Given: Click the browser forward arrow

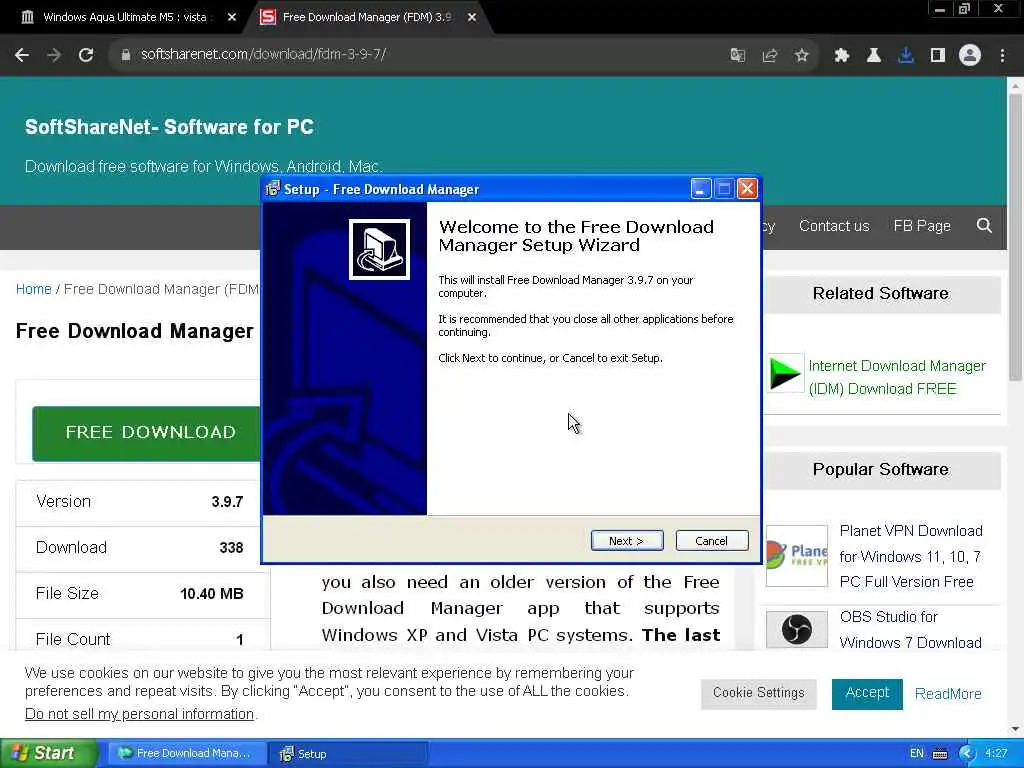Looking at the screenshot, I should (x=54, y=55).
